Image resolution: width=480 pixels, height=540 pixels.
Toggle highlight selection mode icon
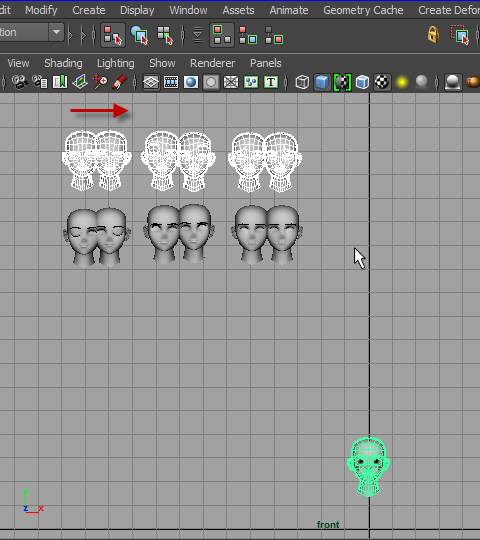tap(460, 34)
